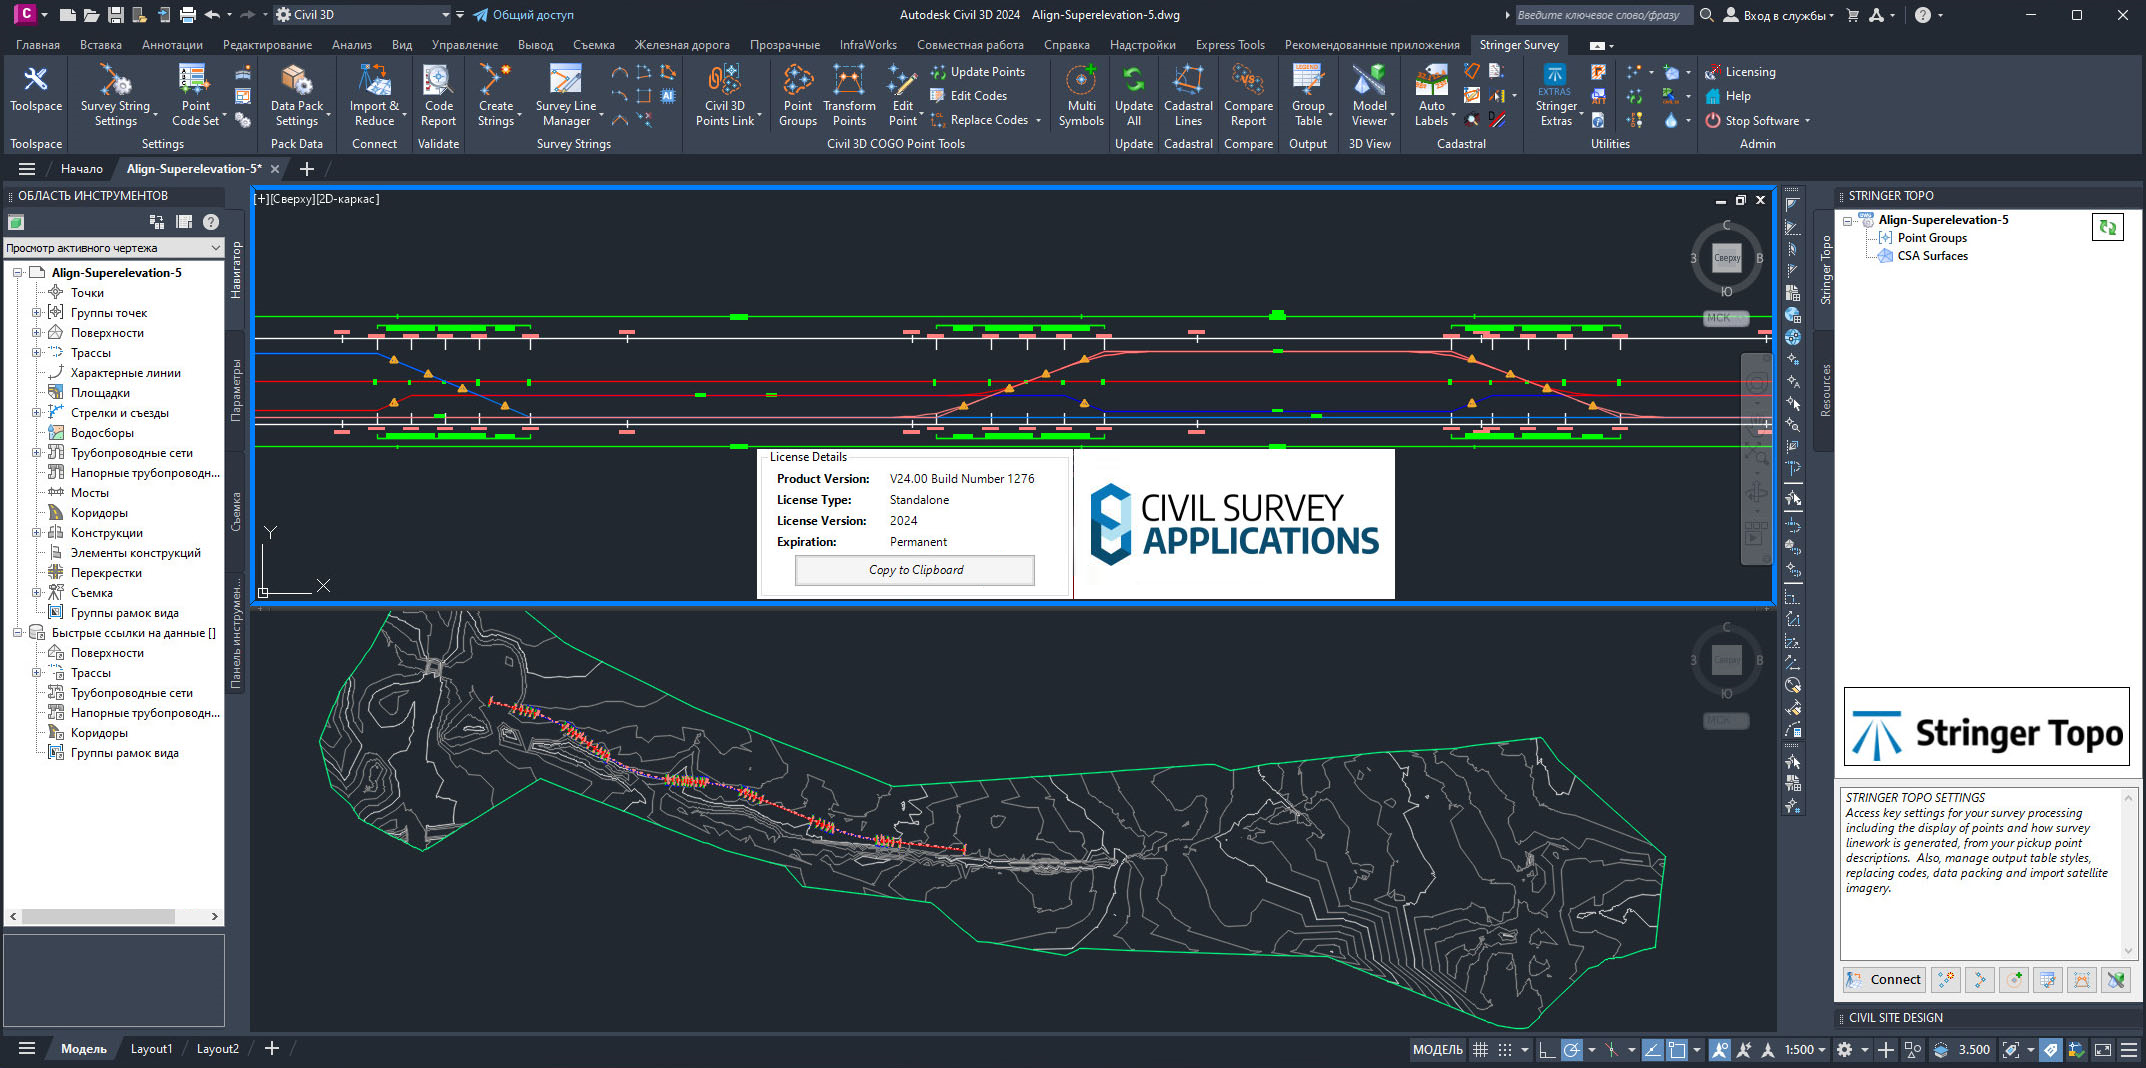Switch to the Главная ribbon tab
The height and width of the screenshot is (1068, 2146).
[38, 45]
